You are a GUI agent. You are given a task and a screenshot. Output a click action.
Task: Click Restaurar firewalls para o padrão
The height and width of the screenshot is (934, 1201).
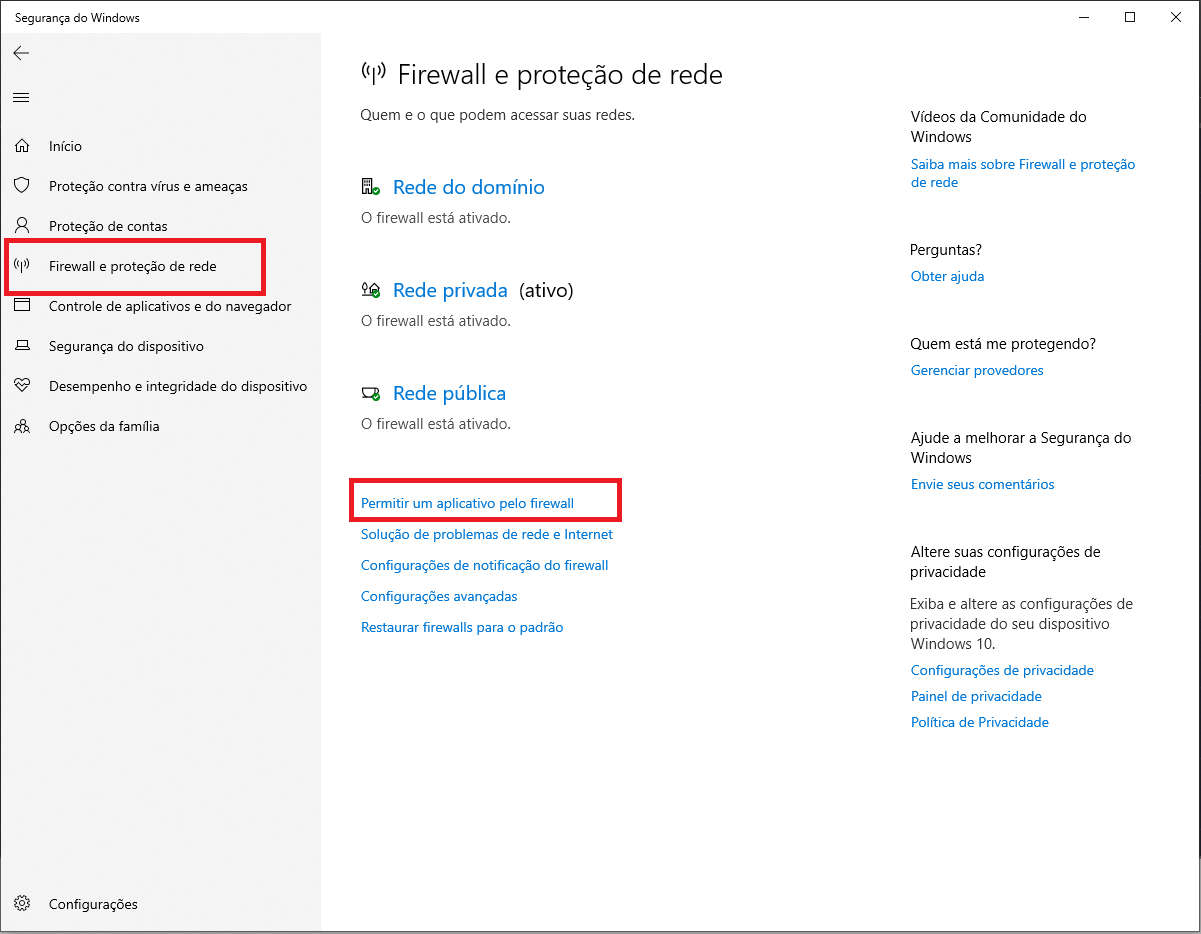(x=462, y=626)
